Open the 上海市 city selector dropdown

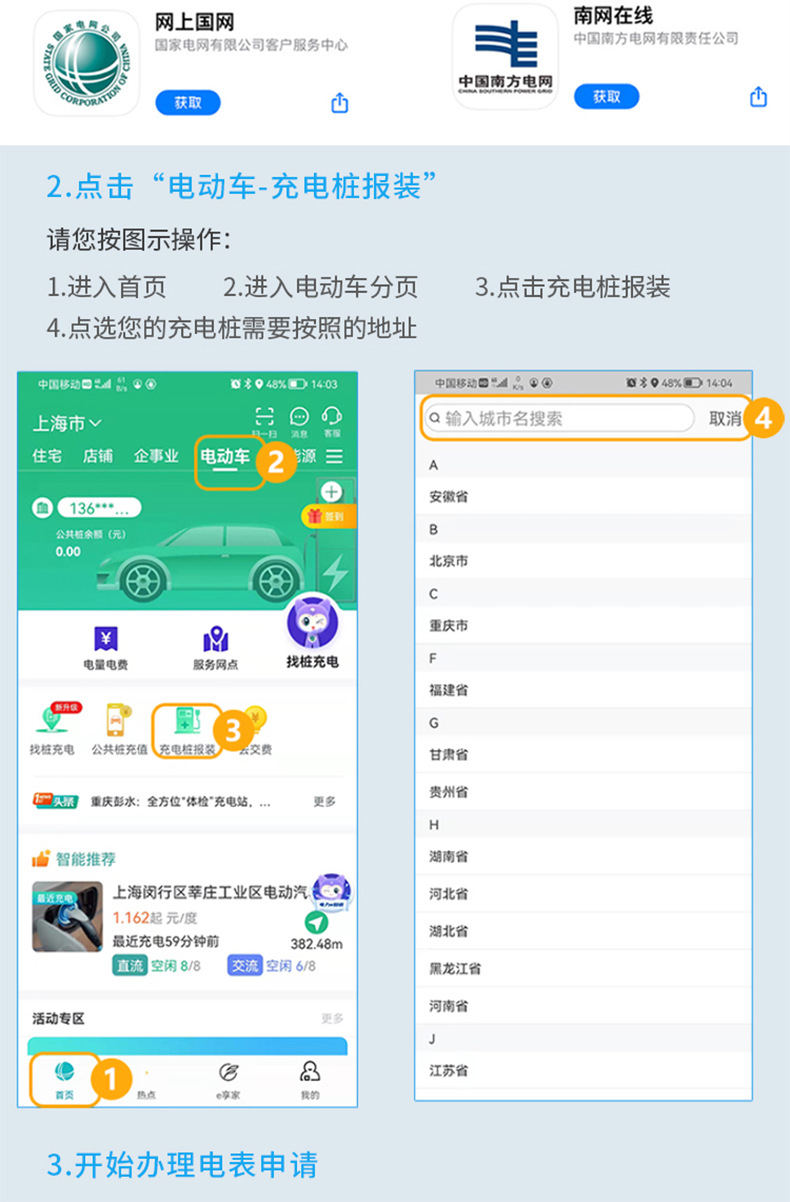pos(67,424)
